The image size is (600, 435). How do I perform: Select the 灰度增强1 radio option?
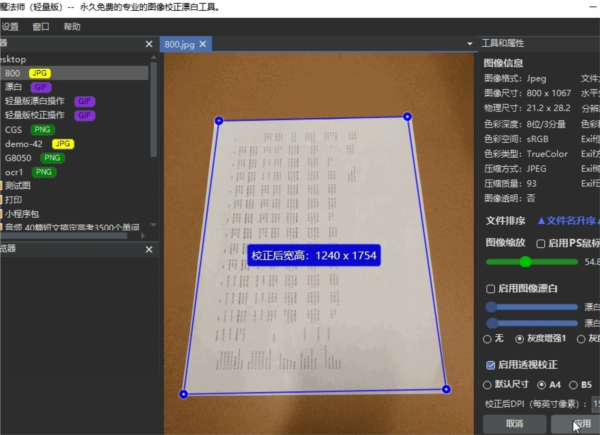point(520,339)
